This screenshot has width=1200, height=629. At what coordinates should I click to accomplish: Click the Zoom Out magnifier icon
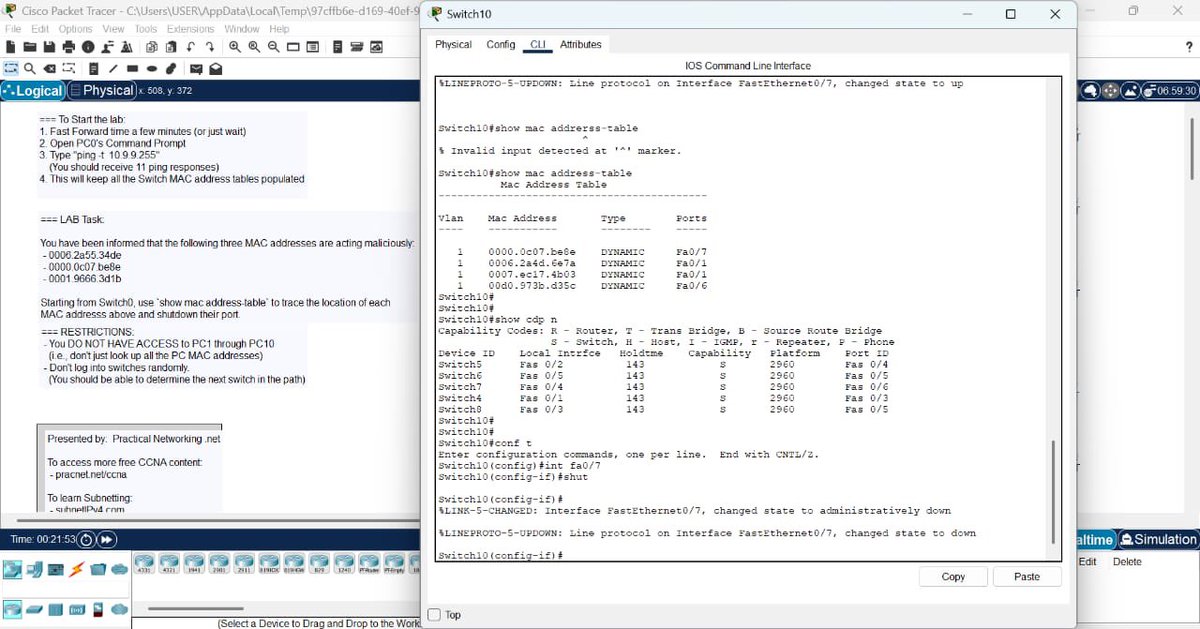(x=274, y=47)
